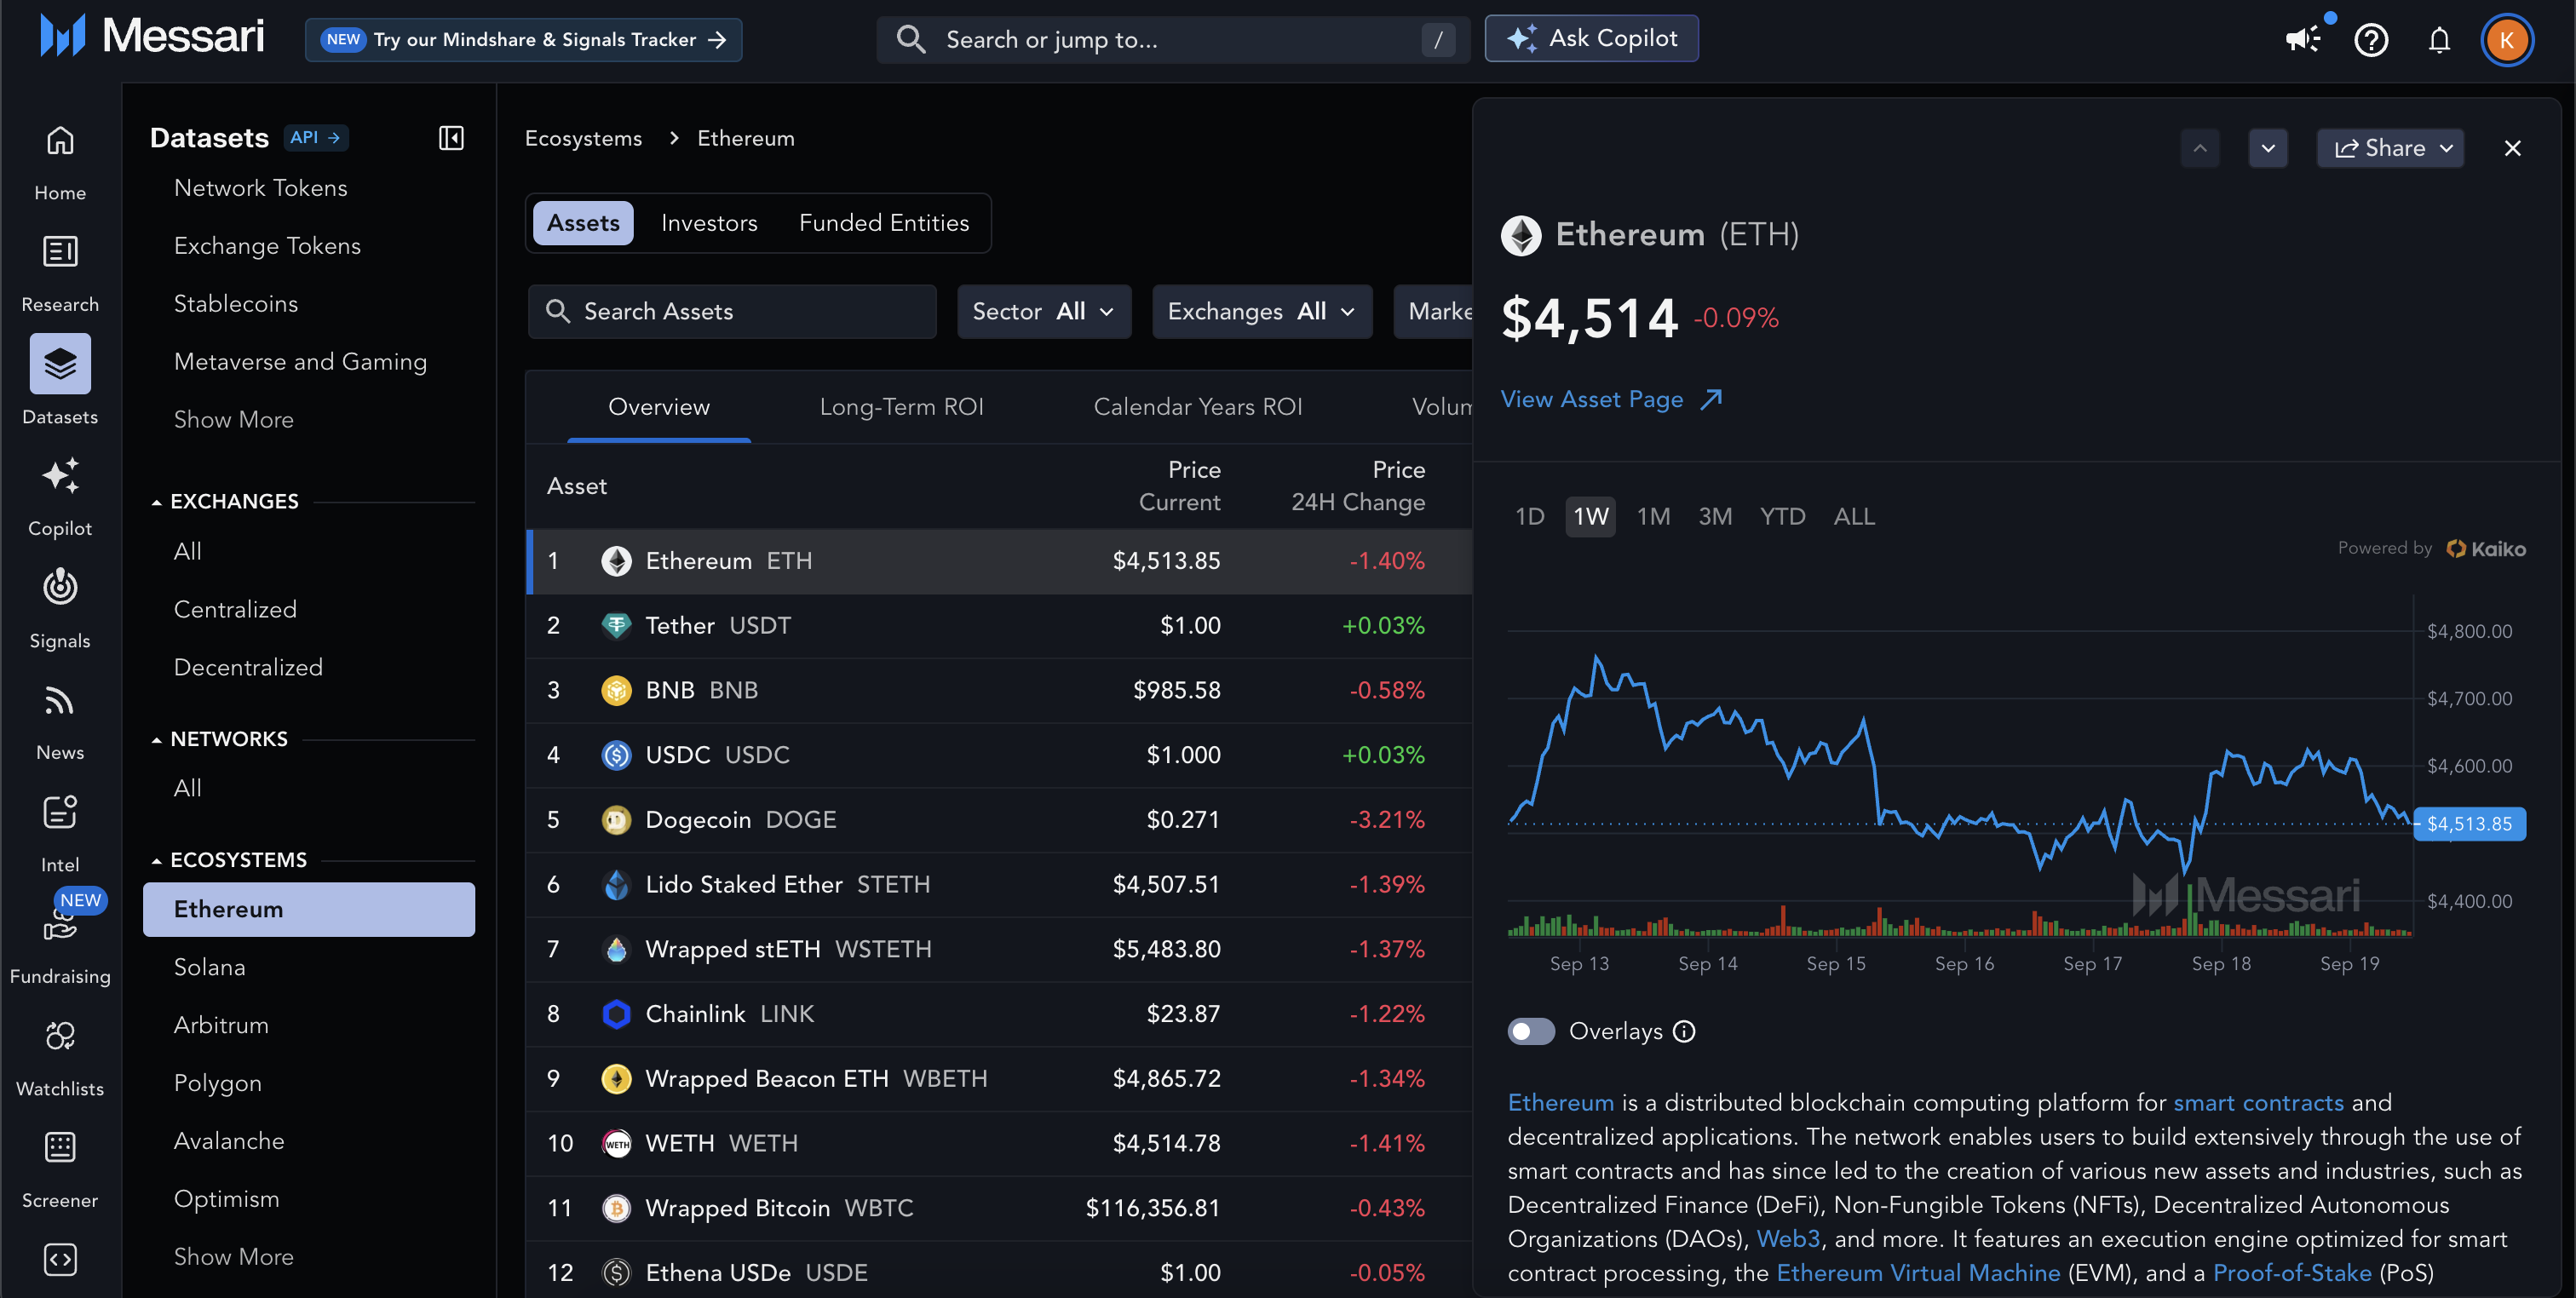This screenshot has width=2576, height=1298.
Task: Click the code brackets icon below Screener
Action: tap(60, 1260)
